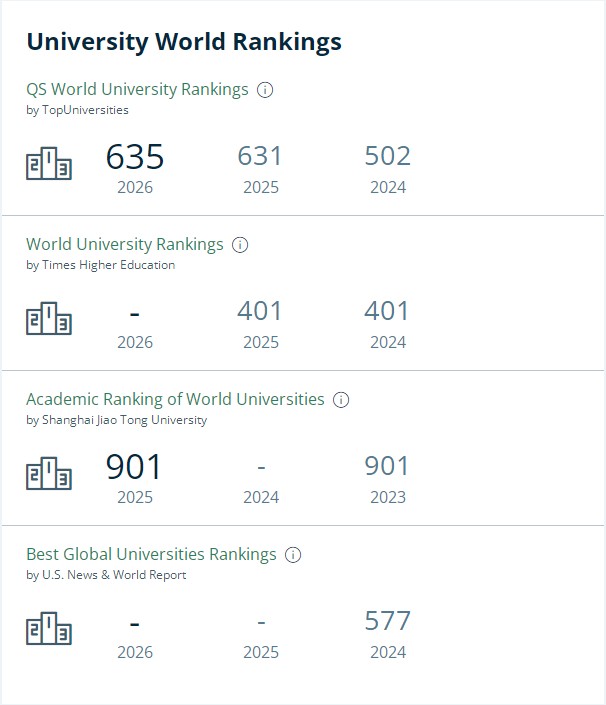The width and height of the screenshot is (606, 705).
Task: Open info icon for Academic Ranking of World Universities
Action: coord(341,400)
